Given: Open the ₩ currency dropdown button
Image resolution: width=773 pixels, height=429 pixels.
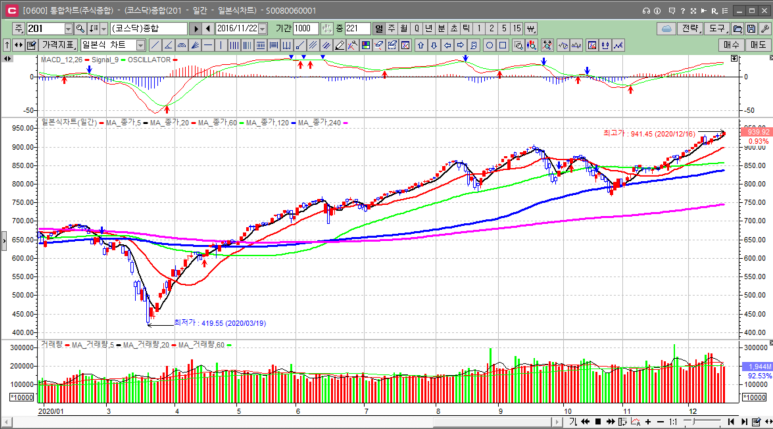Looking at the screenshot, I should [x=530, y=29].
